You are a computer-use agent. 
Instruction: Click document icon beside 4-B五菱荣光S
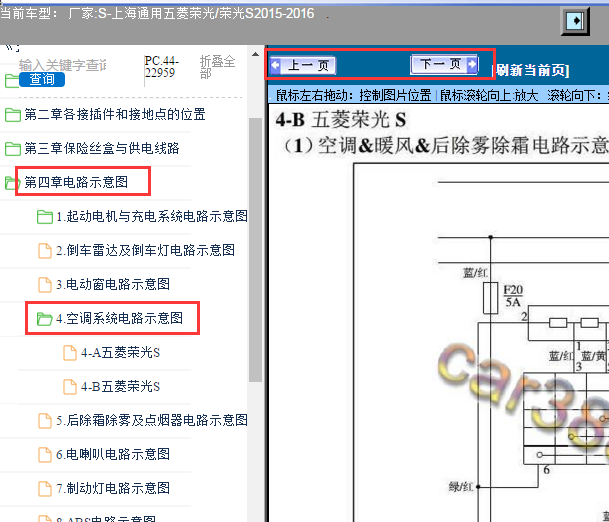[x=70, y=387]
